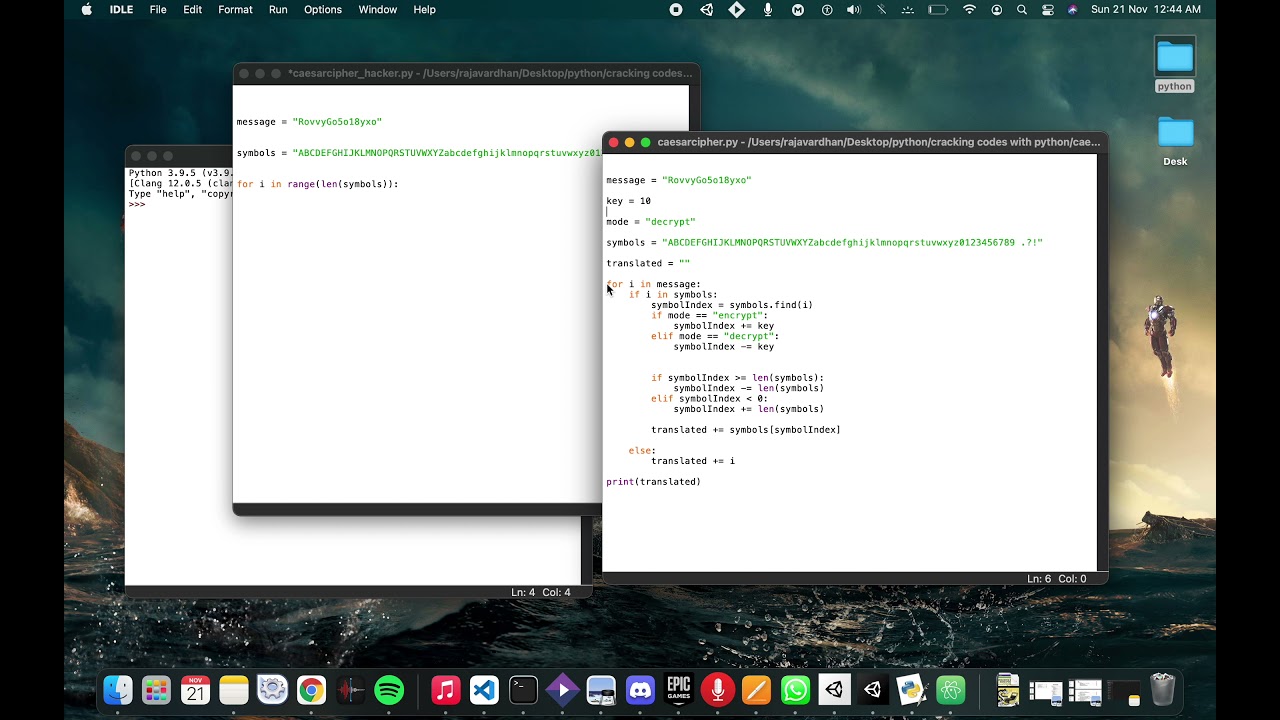Open the Options menu
This screenshot has width=1280, height=720.
[x=323, y=9]
